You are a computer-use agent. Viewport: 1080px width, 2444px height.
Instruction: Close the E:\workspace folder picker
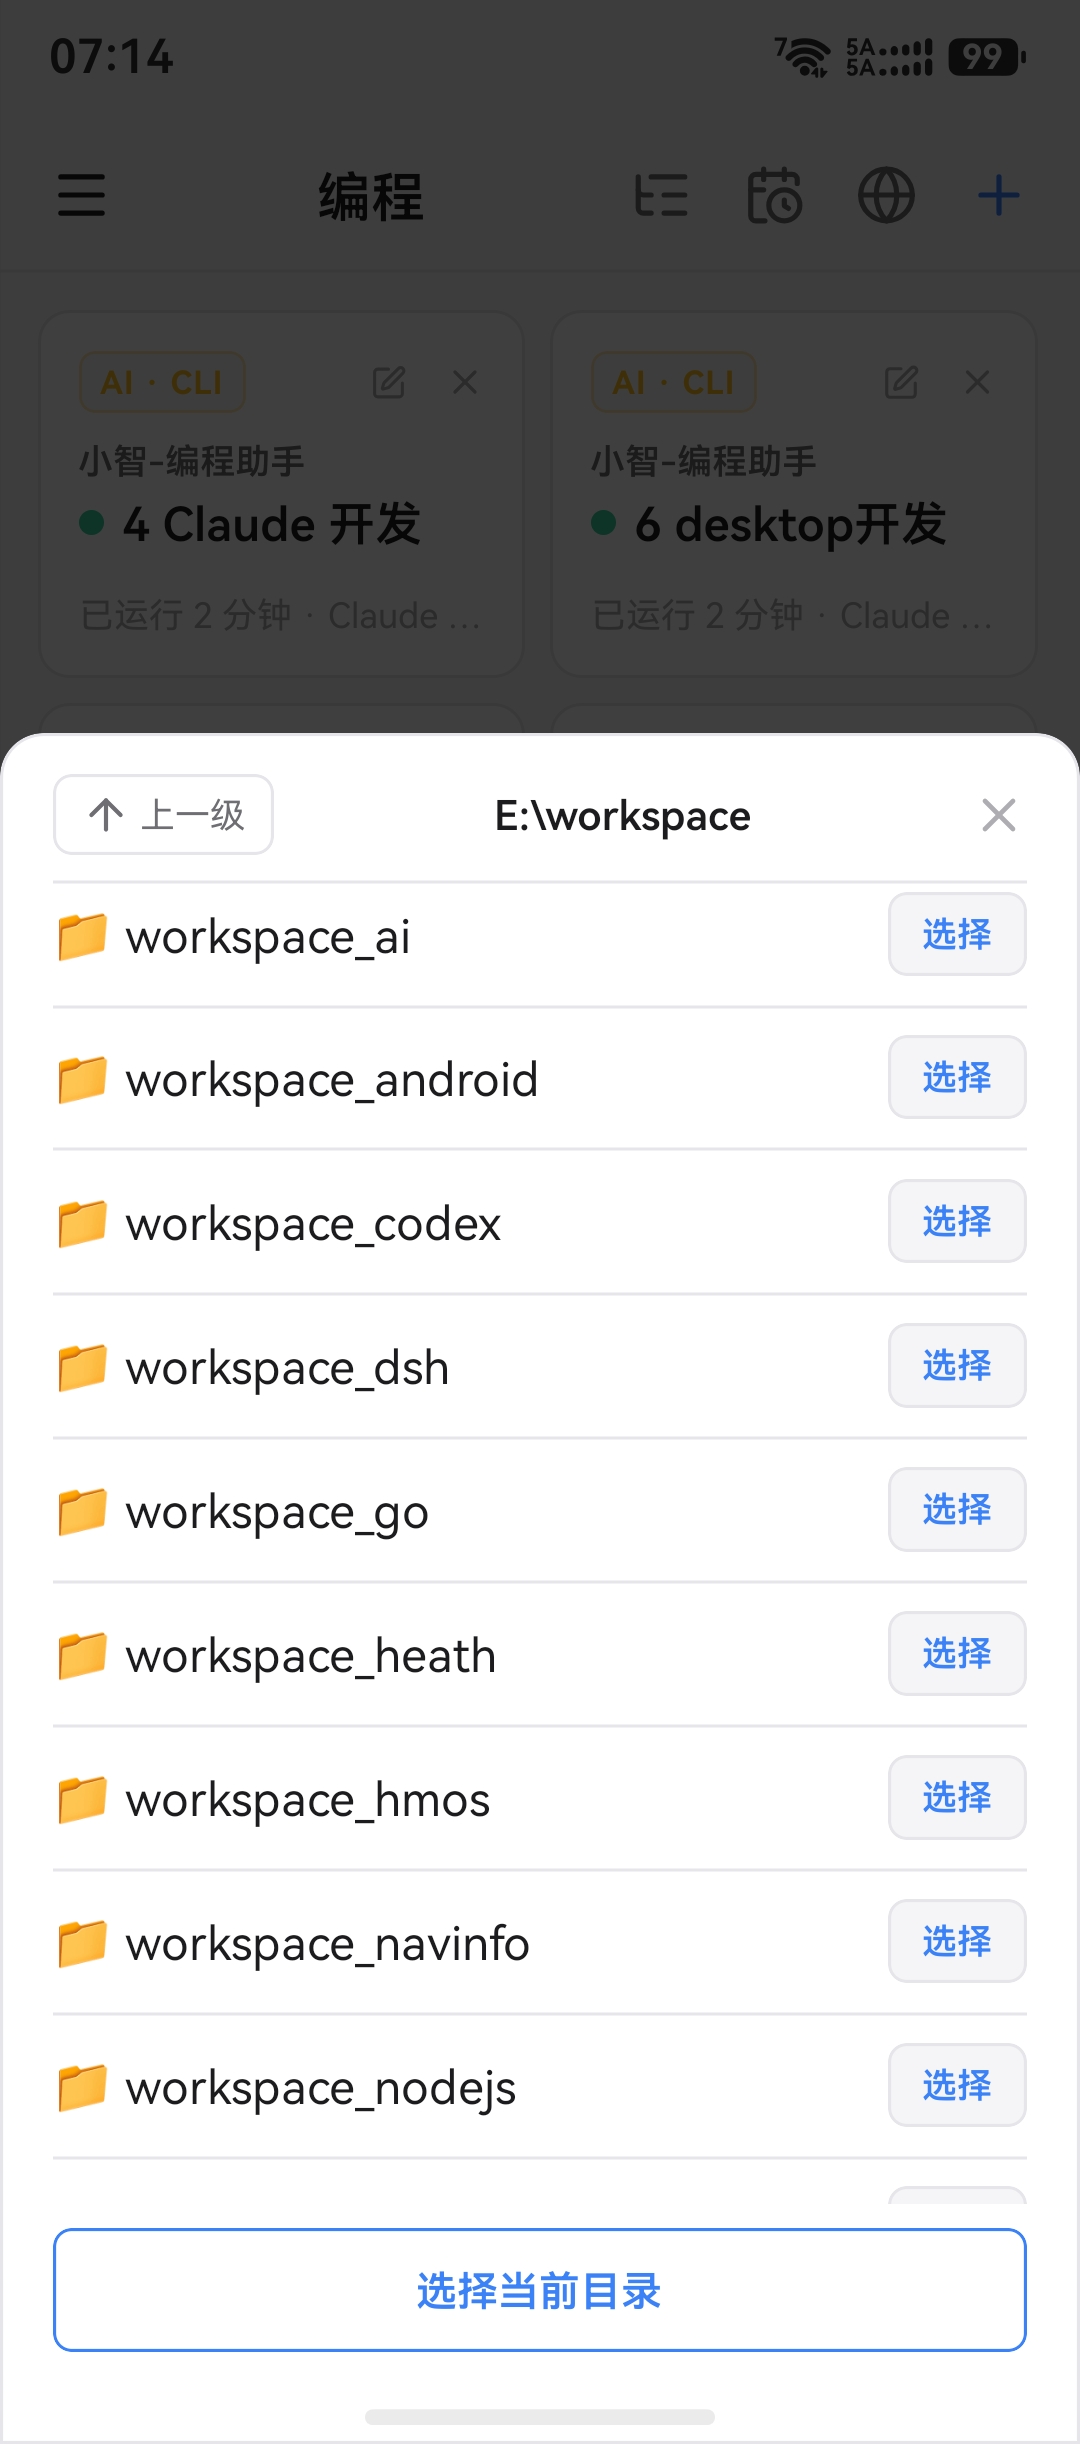(x=998, y=815)
